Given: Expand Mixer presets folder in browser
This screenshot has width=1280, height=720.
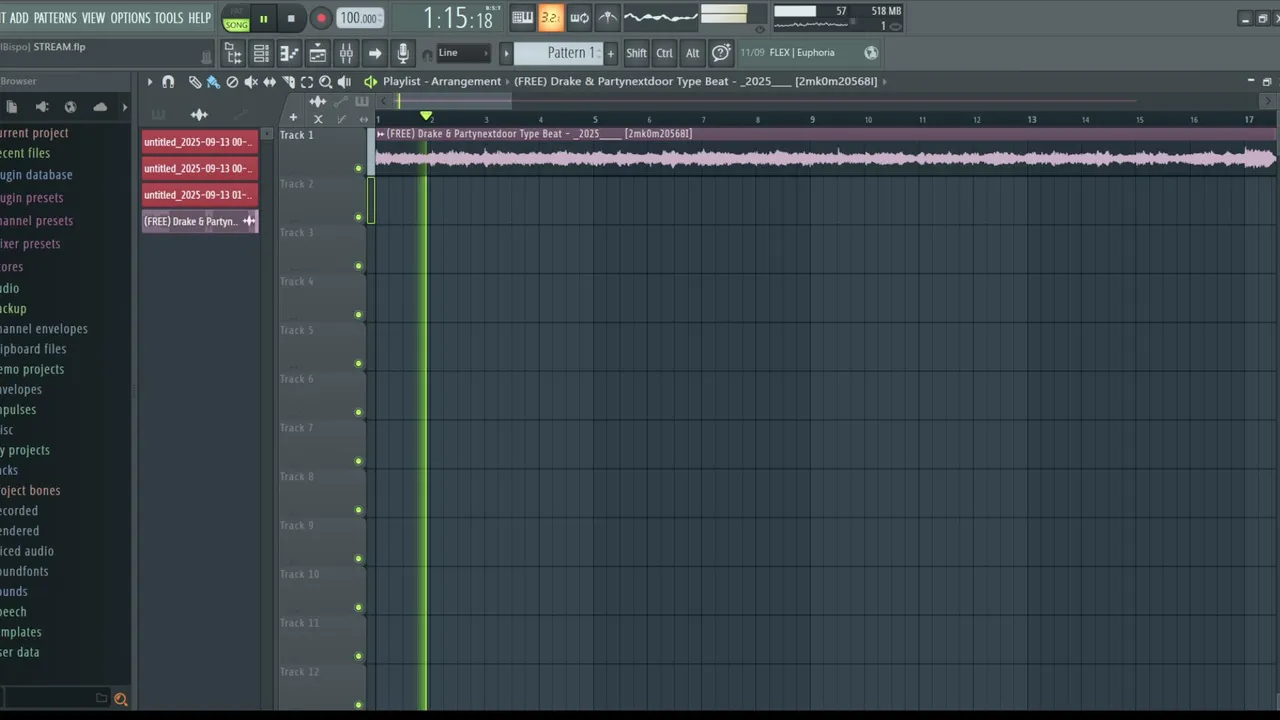Looking at the screenshot, I should [30, 244].
